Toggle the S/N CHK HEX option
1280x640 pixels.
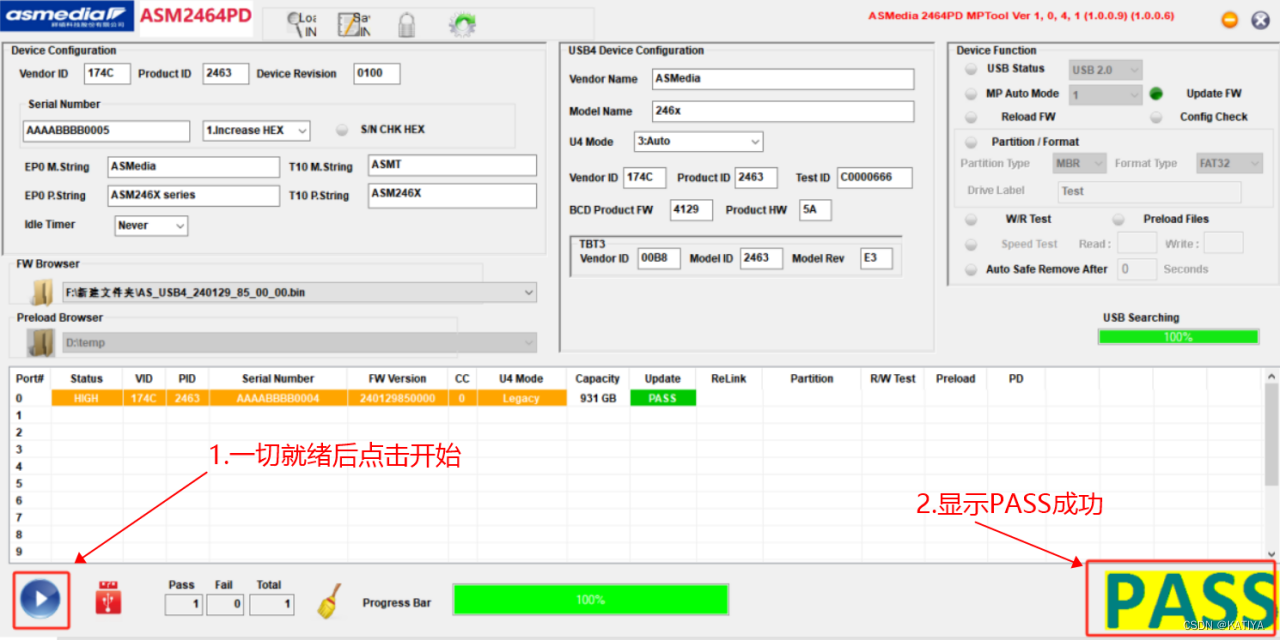tap(342, 130)
